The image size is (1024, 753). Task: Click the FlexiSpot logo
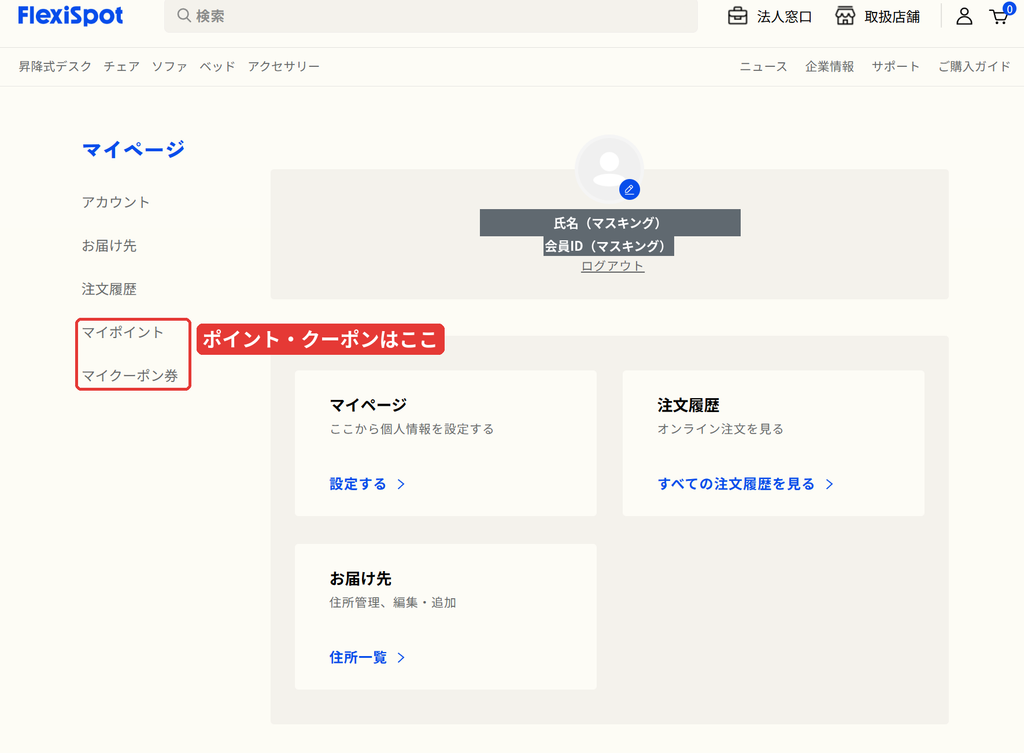click(71, 16)
